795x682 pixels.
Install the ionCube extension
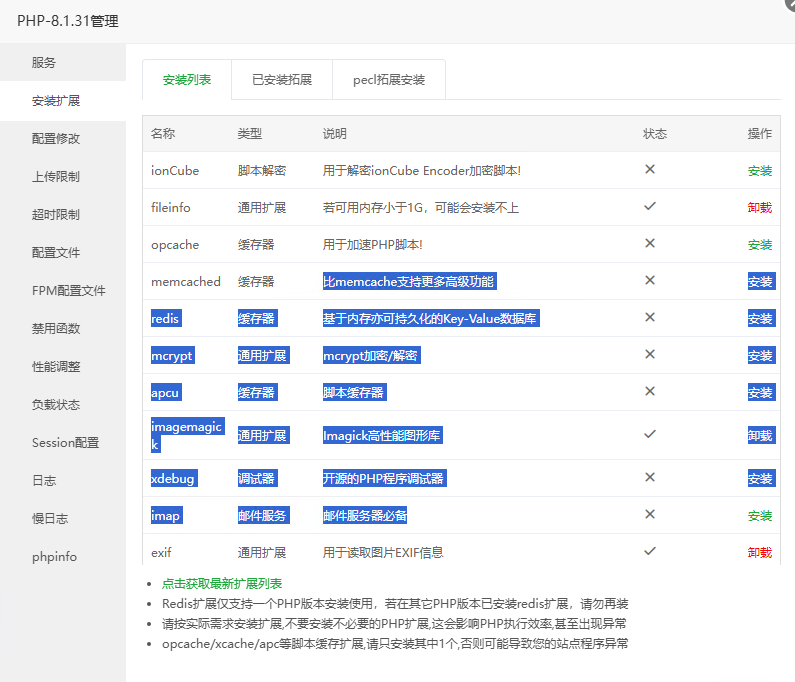760,171
